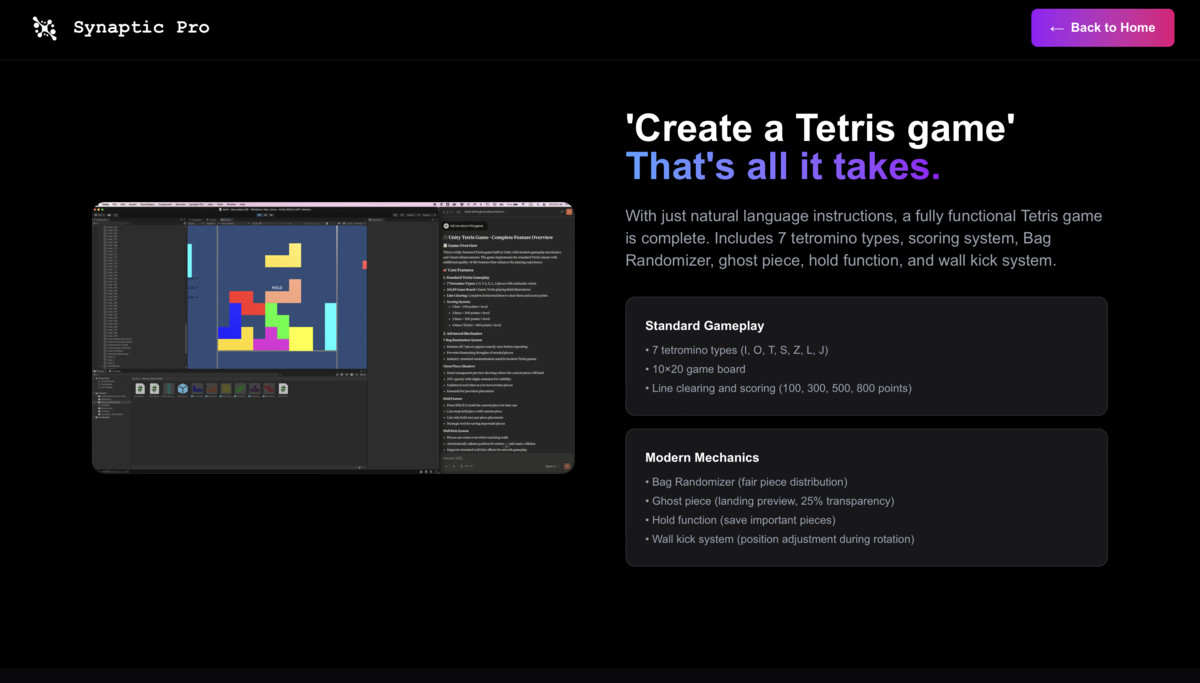Click the Synaptic Pro logo icon
The width and height of the screenshot is (1200, 683).
click(44, 27)
